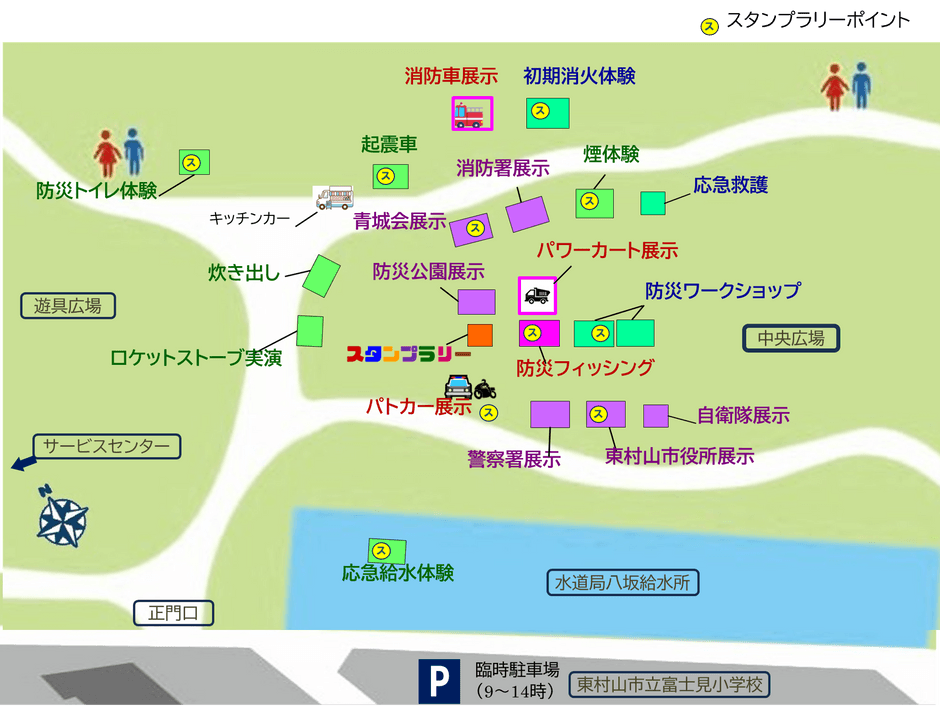Screen dimensions: 940x711
Task: Click the 炊き出し label text
Action: [244, 272]
